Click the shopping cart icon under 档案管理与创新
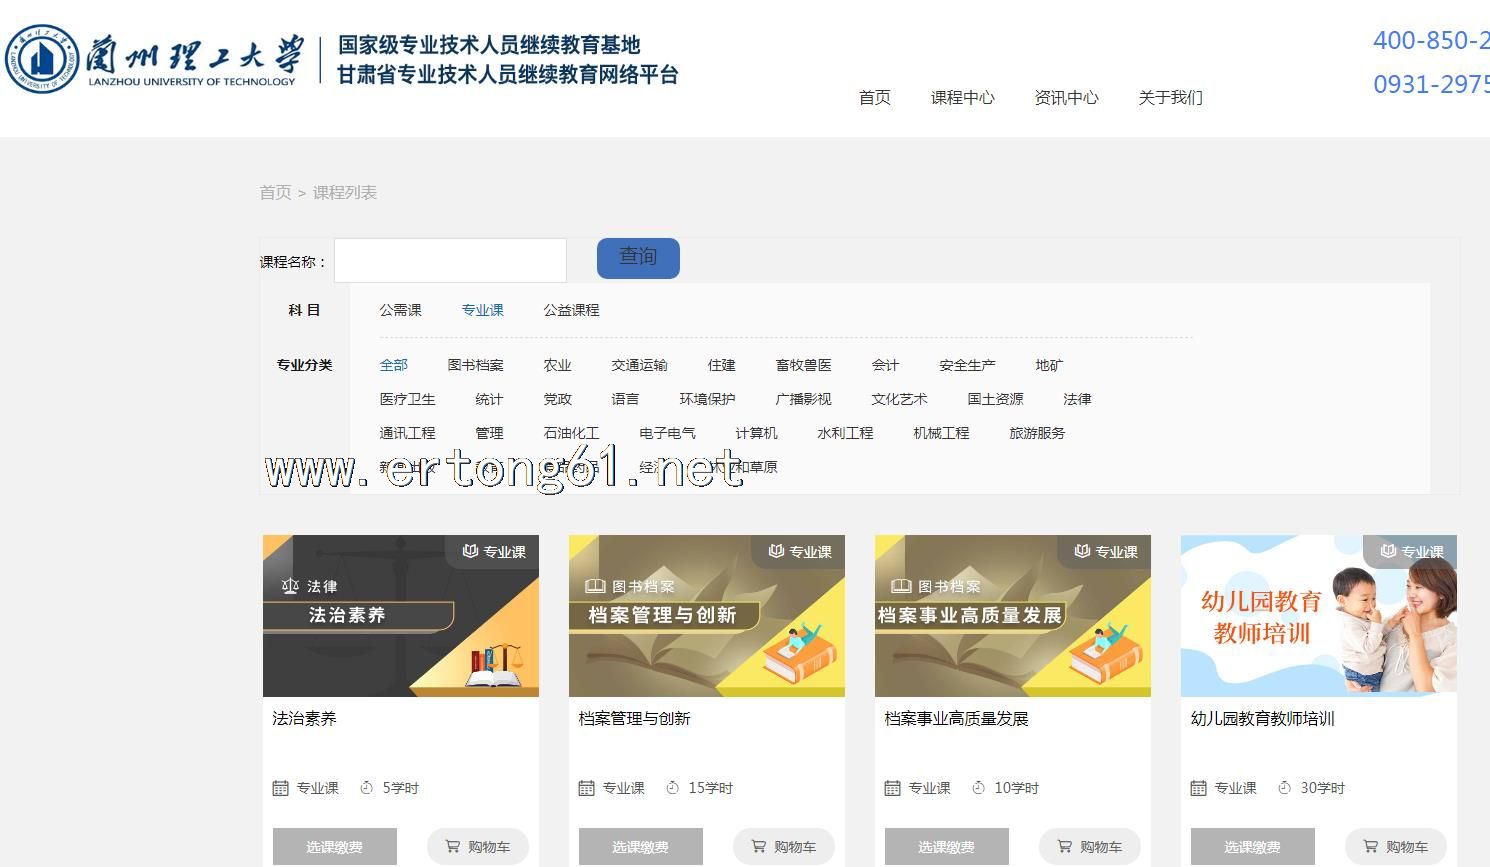Image resolution: width=1490 pixels, height=867 pixels. 758,846
